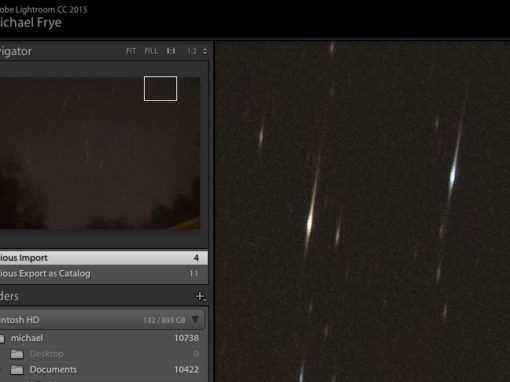
Task: Click the Documents count 10422
Action: 186,370
